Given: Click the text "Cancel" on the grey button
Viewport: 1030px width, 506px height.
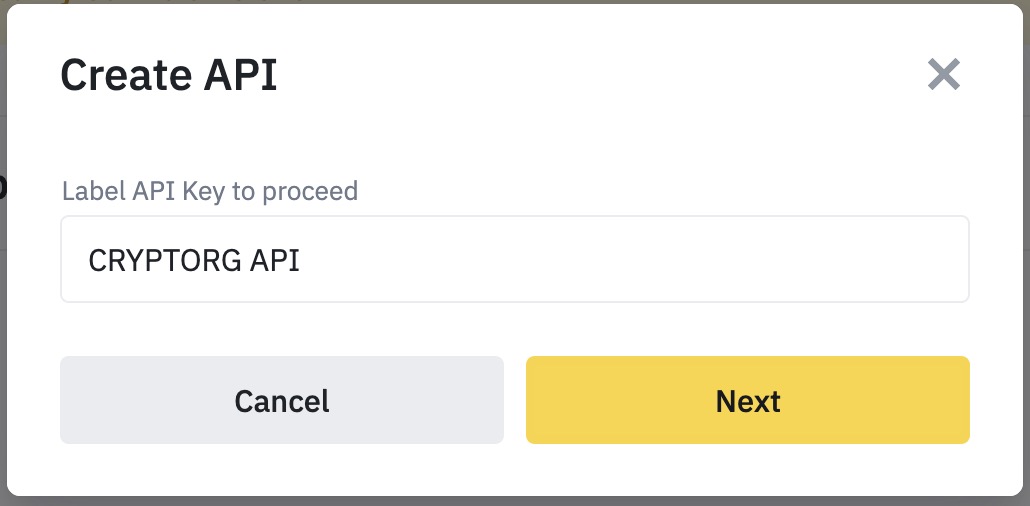Looking at the screenshot, I should point(282,401).
